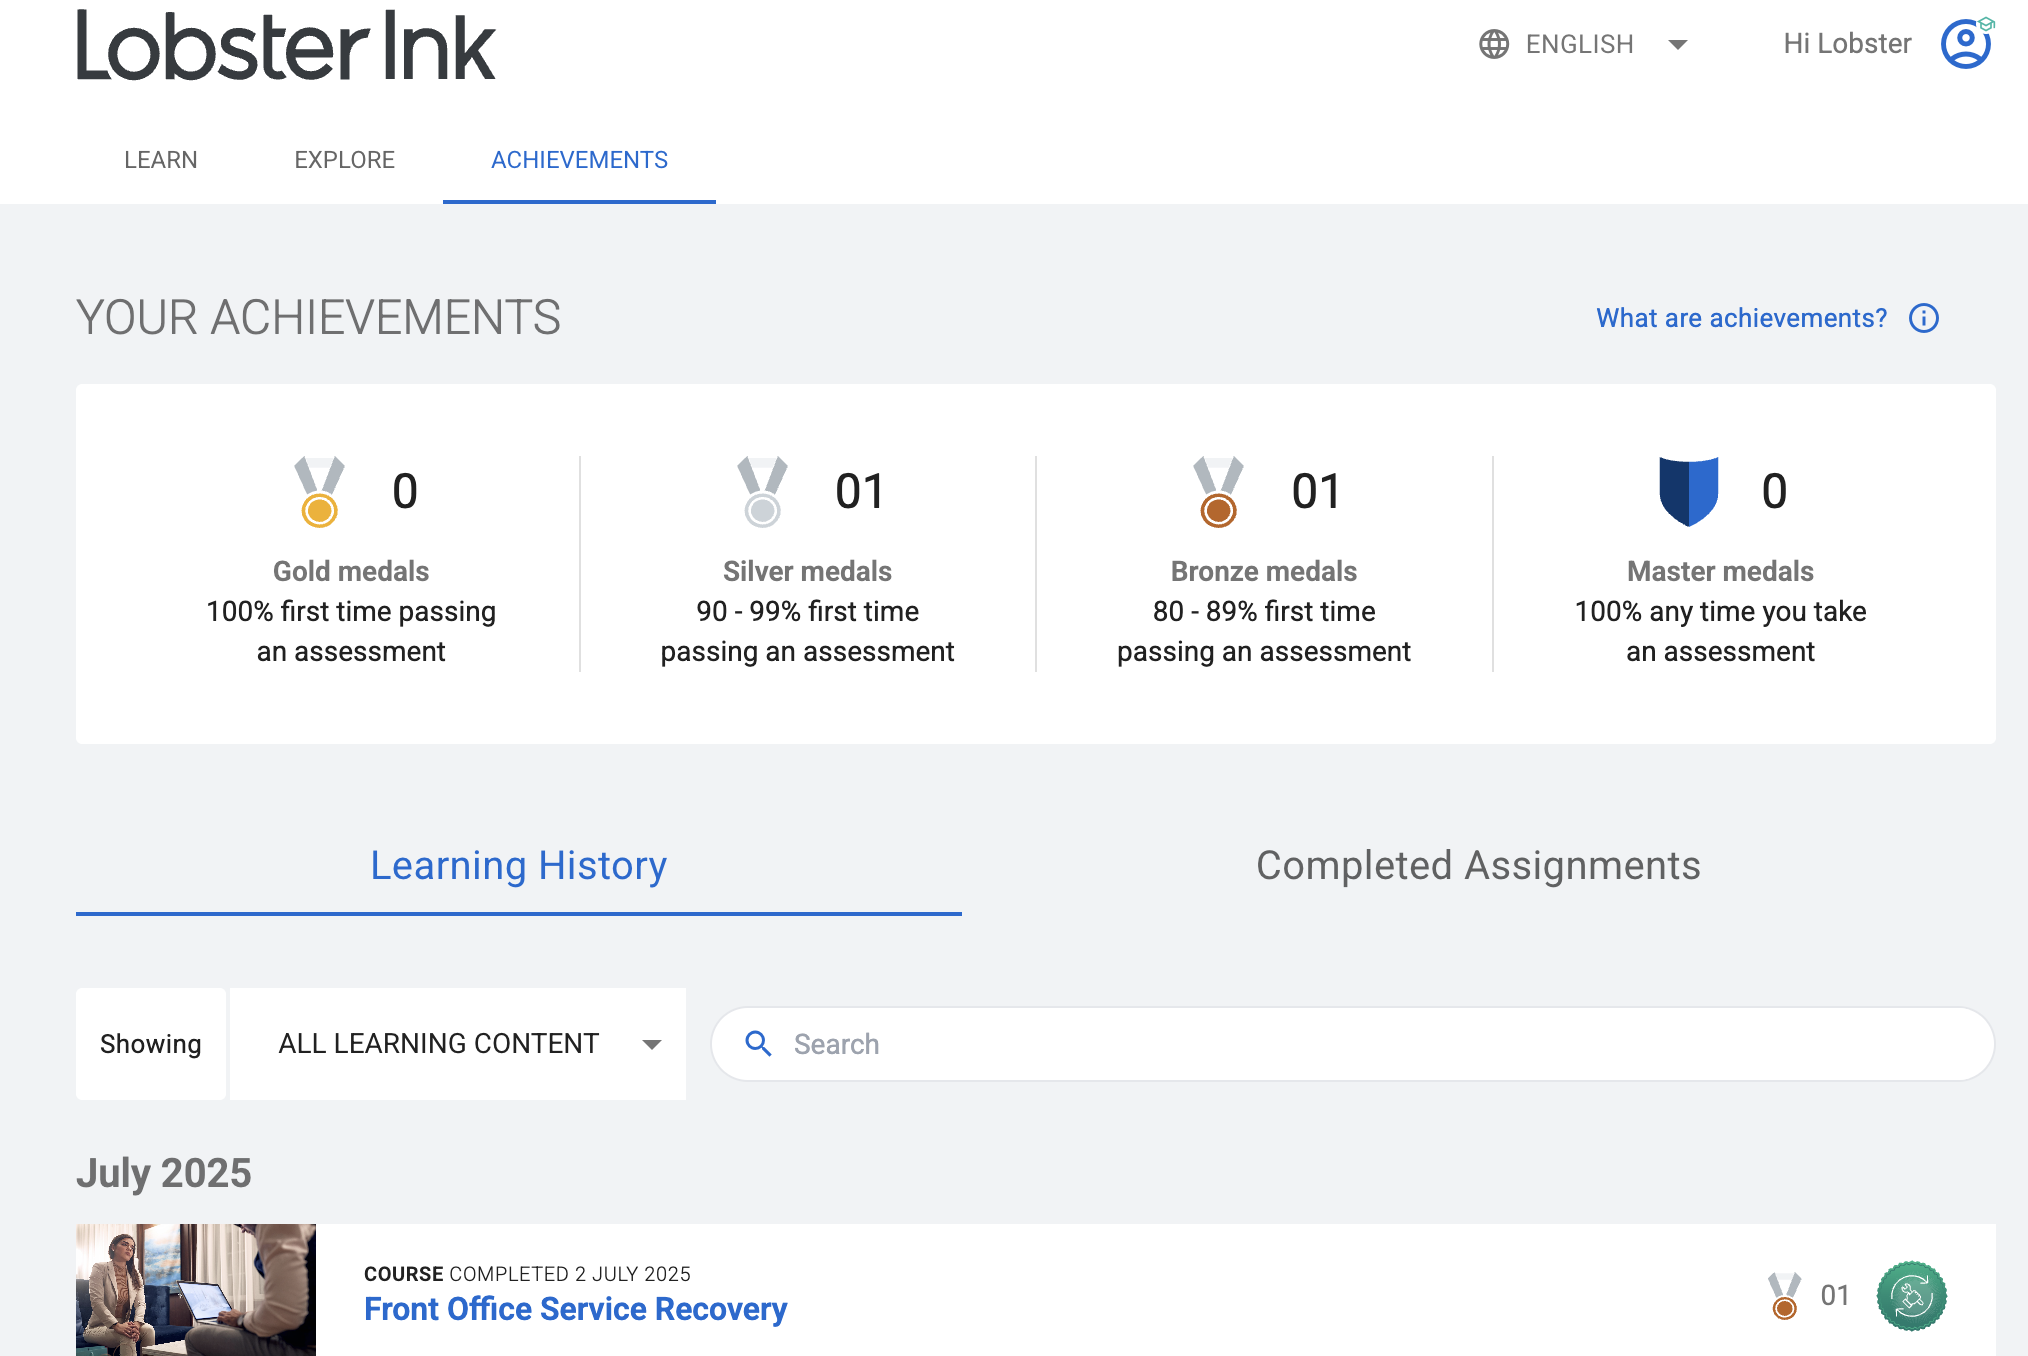Click the Silver medals label
2028x1356 pixels.
[x=807, y=571]
